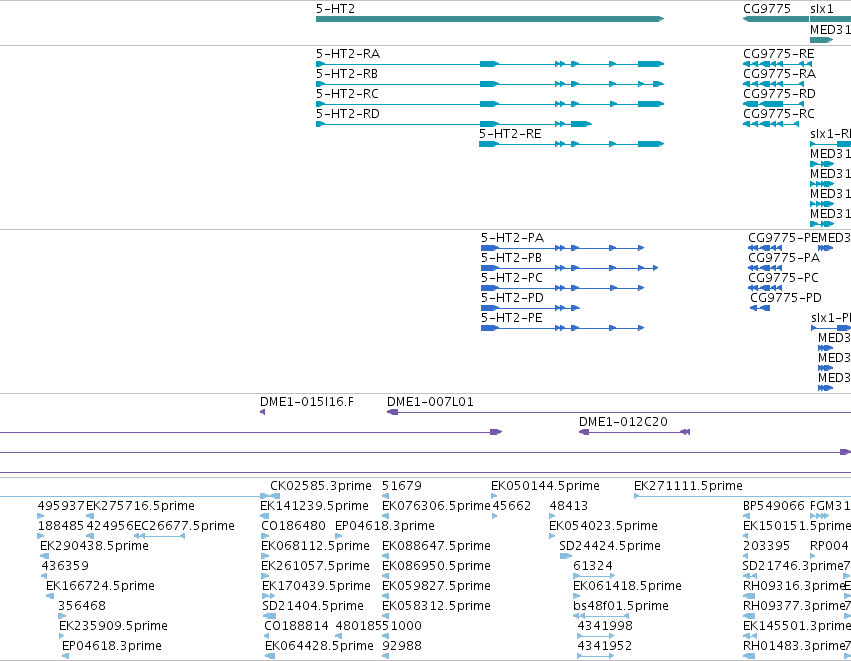Screen dimensions: 851x661
Task: Select feature label 4341998
Action: (x=605, y=626)
